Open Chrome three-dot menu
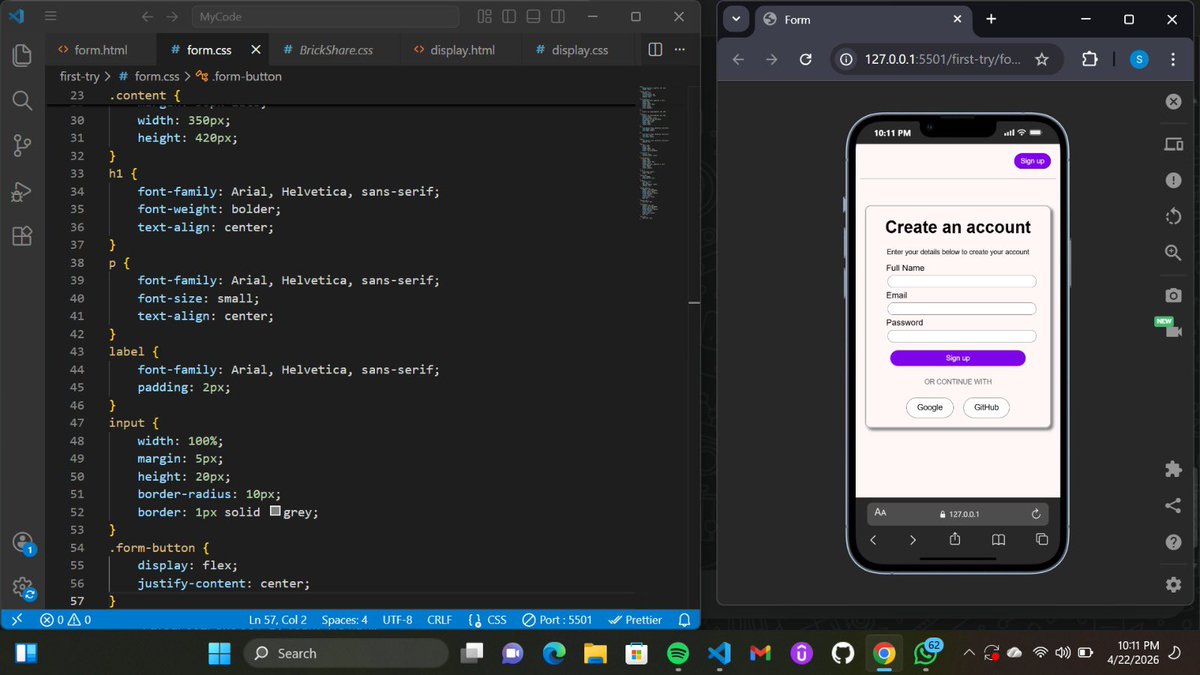This screenshot has width=1200, height=675. click(x=1173, y=60)
